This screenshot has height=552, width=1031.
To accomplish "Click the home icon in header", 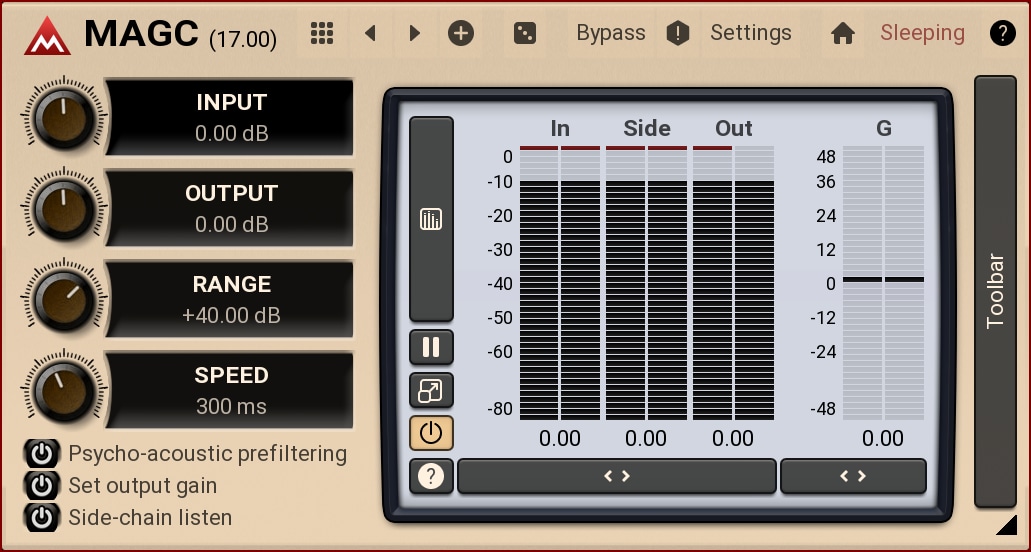I will (x=843, y=33).
